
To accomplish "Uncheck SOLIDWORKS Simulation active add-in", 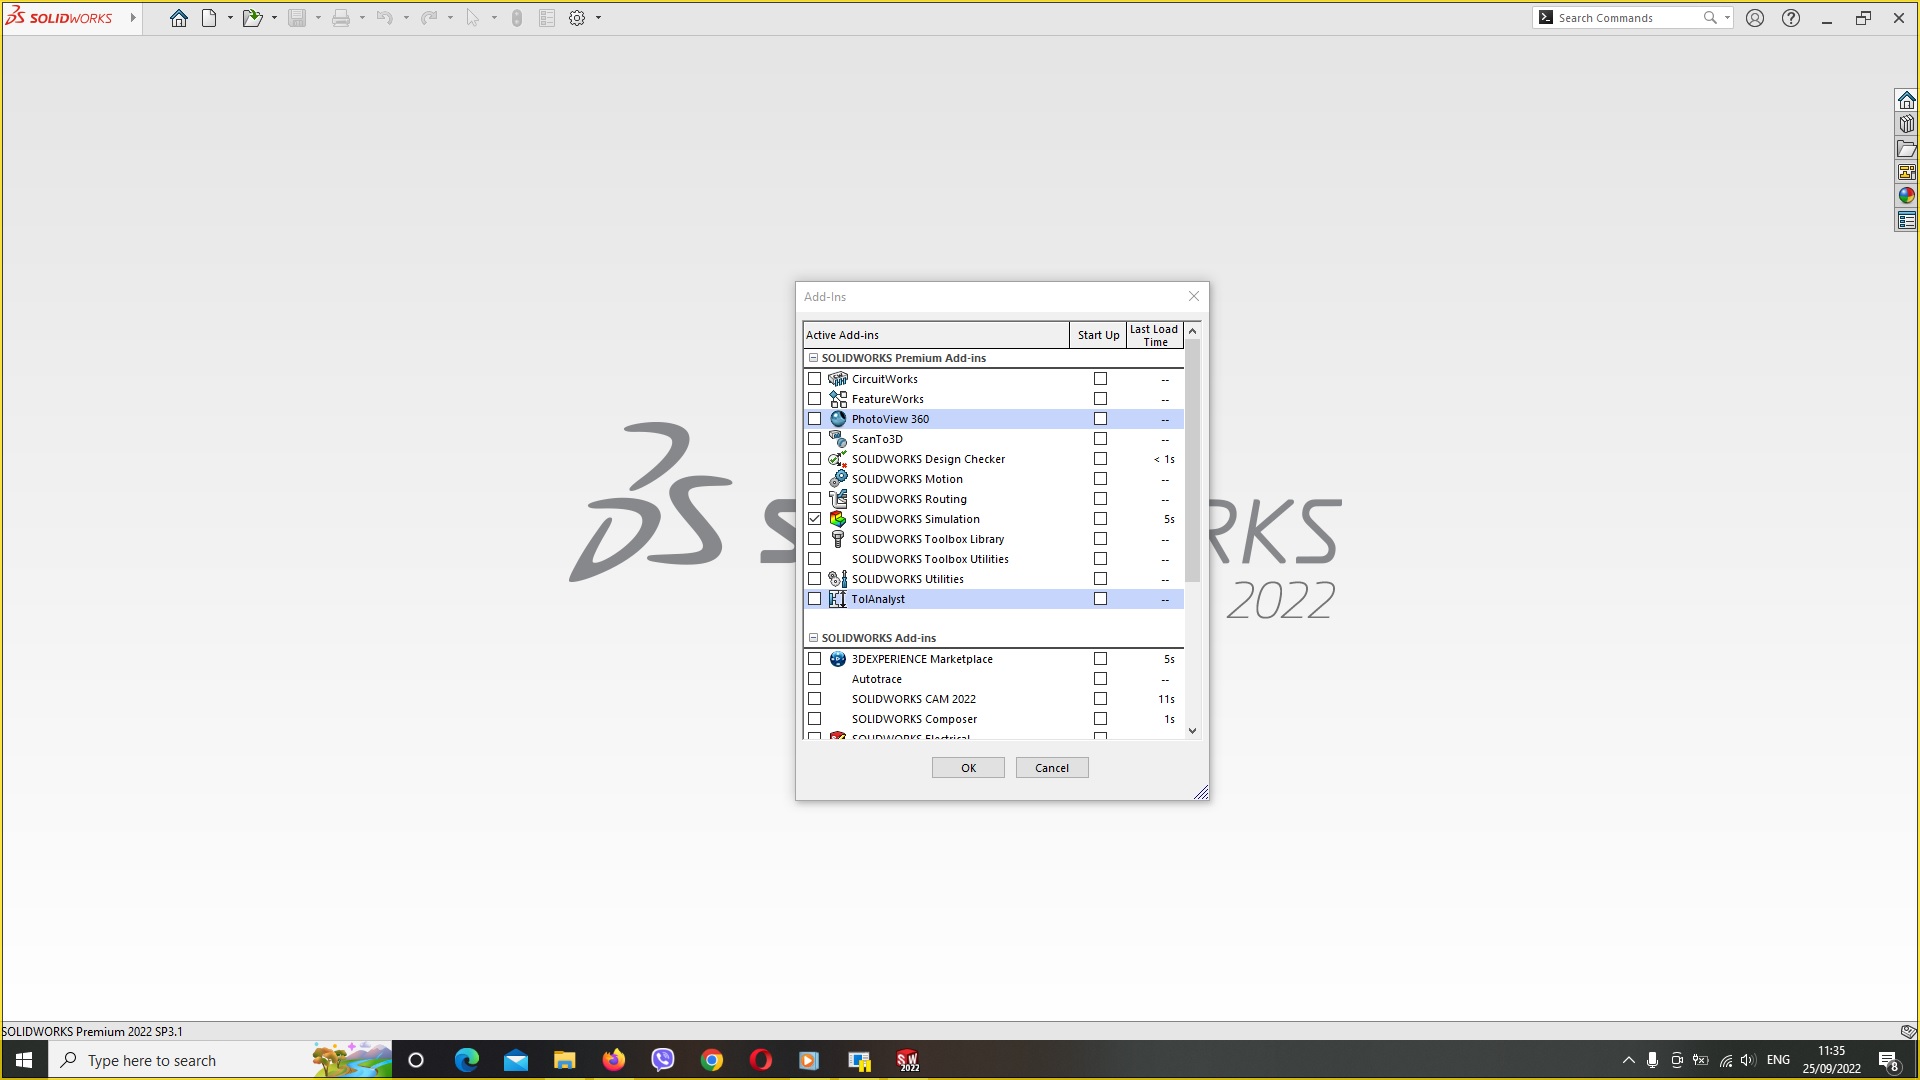I will (x=815, y=519).
